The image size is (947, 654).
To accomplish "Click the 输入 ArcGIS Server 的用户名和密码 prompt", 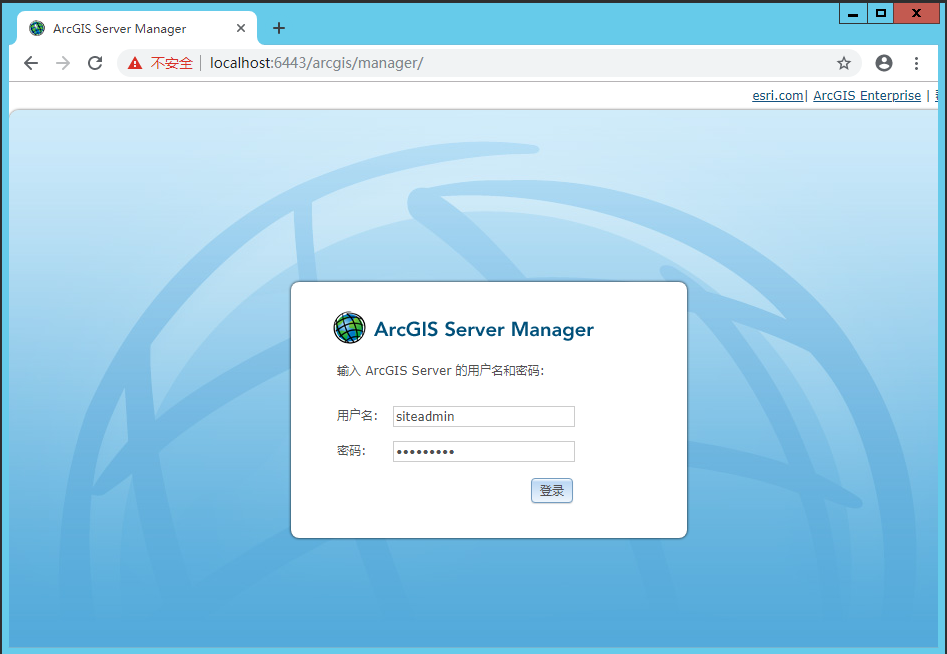I will 440,371.
